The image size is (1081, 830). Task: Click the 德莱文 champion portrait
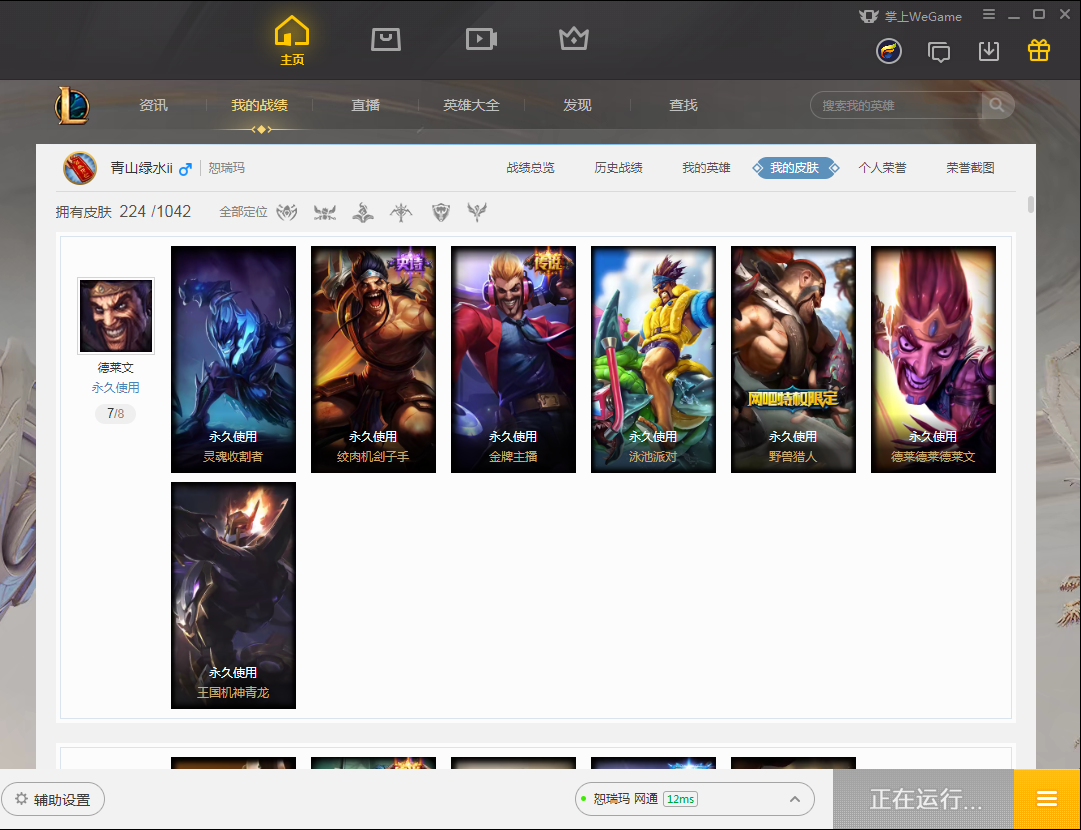pos(116,316)
